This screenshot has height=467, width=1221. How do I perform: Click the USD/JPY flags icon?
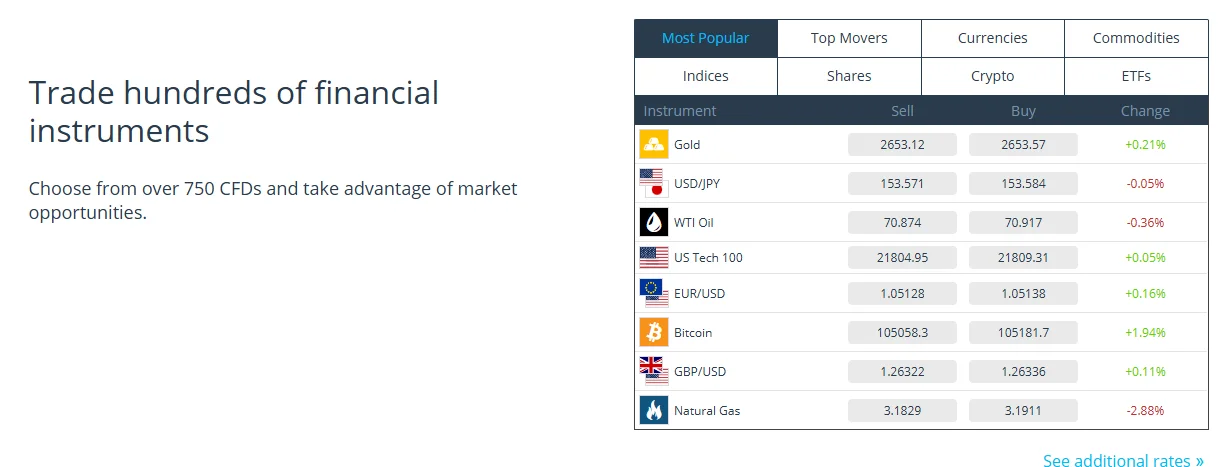click(653, 183)
